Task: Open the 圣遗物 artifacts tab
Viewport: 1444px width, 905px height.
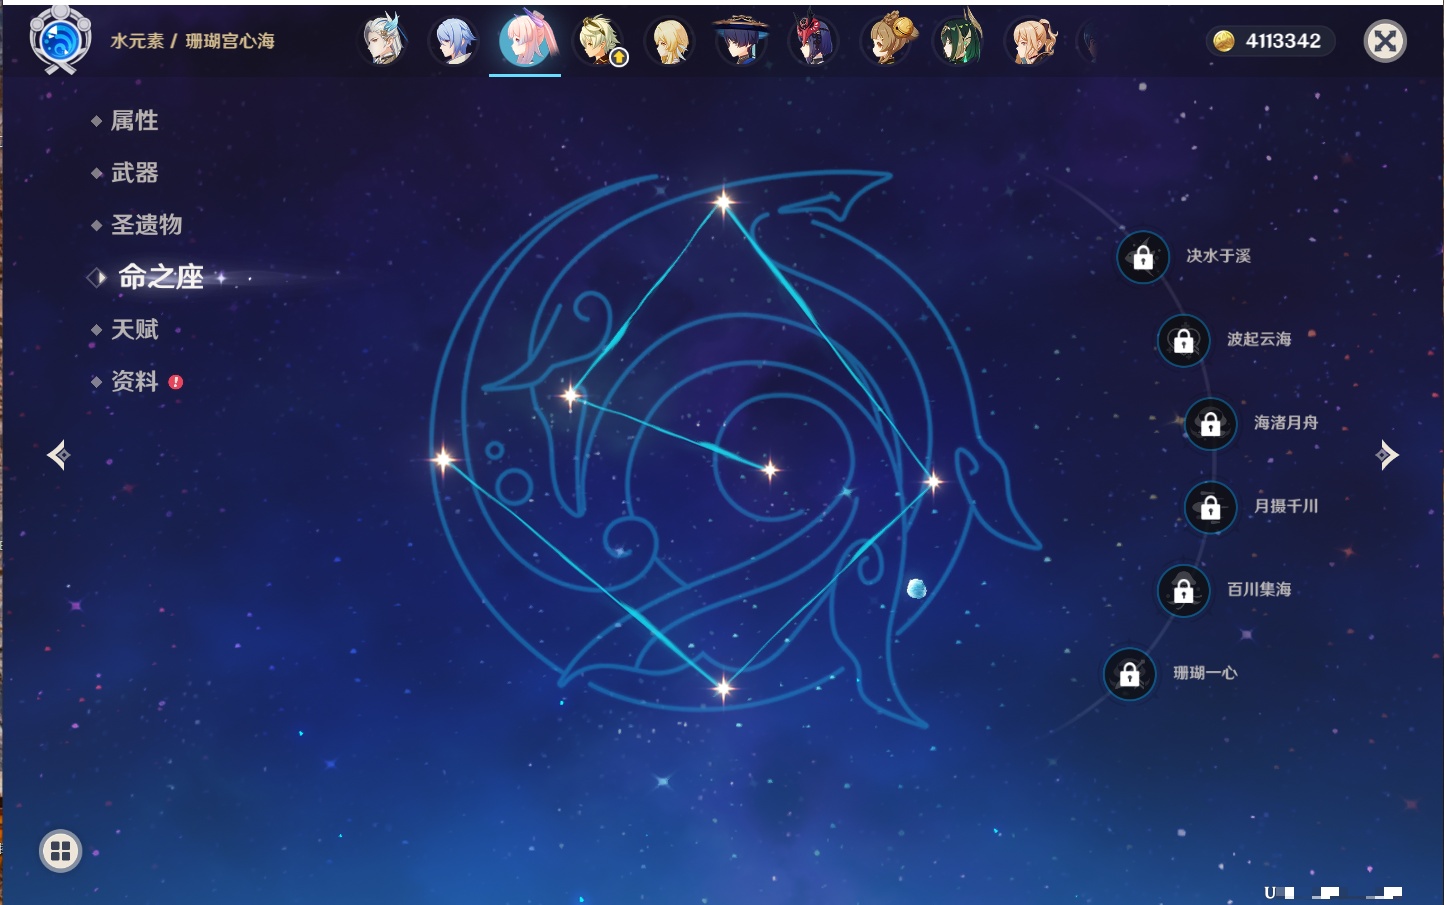Action: click(146, 225)
